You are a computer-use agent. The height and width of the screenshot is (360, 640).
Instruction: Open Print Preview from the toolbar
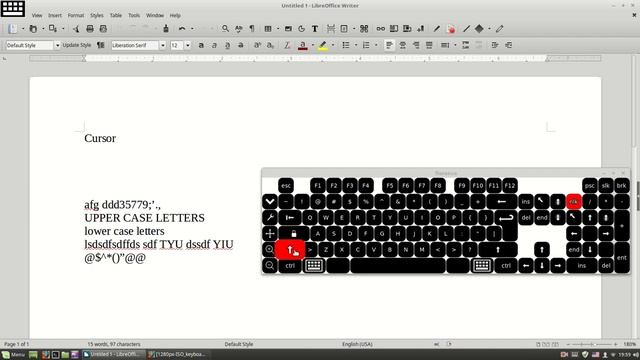coord(103,29)
